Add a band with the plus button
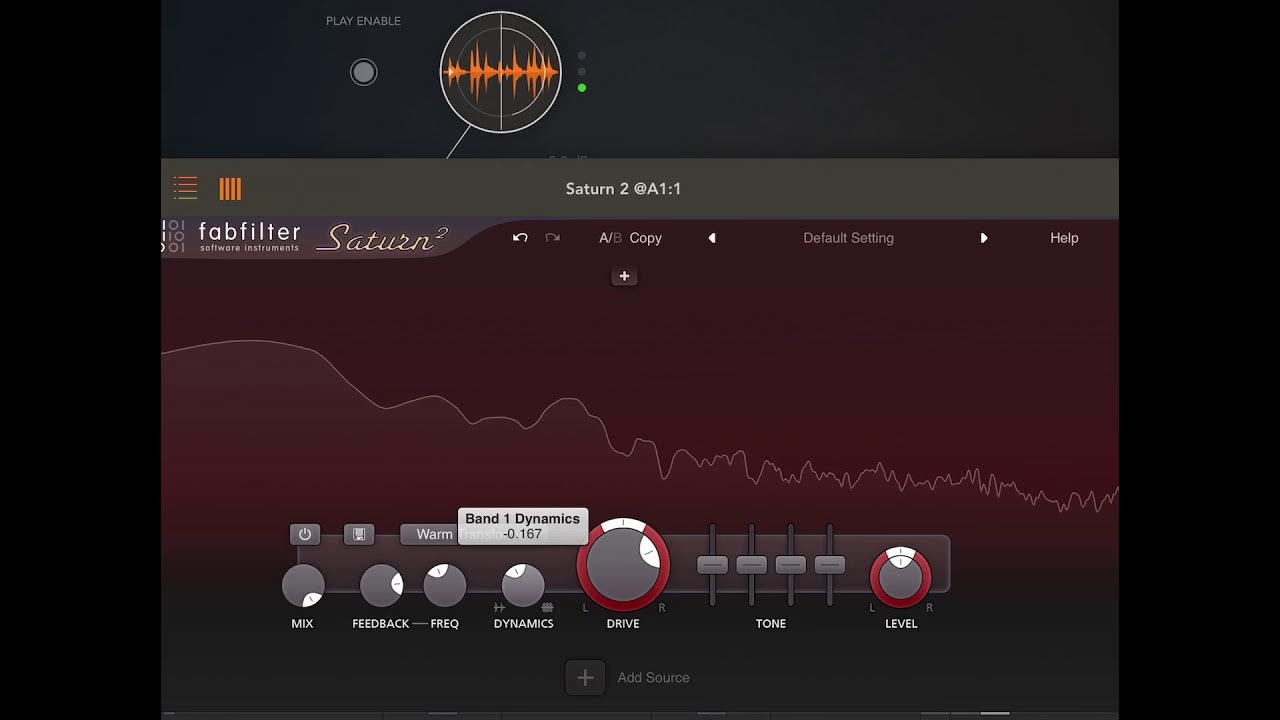1280x720 pixels. tap(624, 276)
